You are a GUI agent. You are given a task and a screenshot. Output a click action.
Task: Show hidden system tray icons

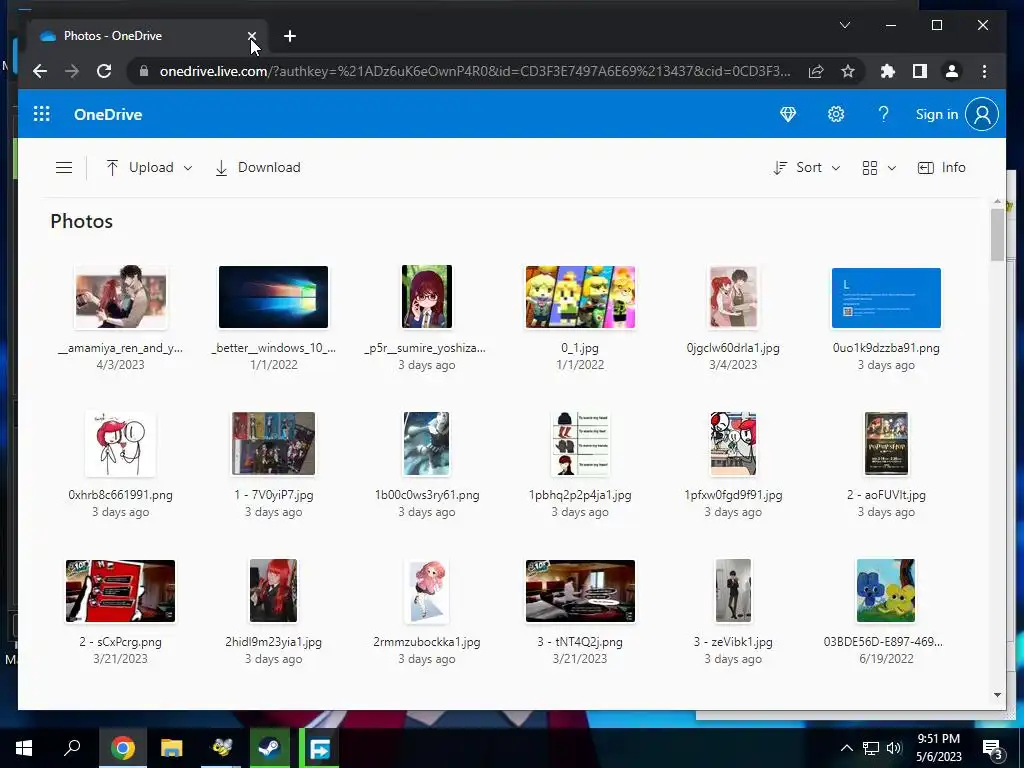pyautogui.click(x=846, y=748)
